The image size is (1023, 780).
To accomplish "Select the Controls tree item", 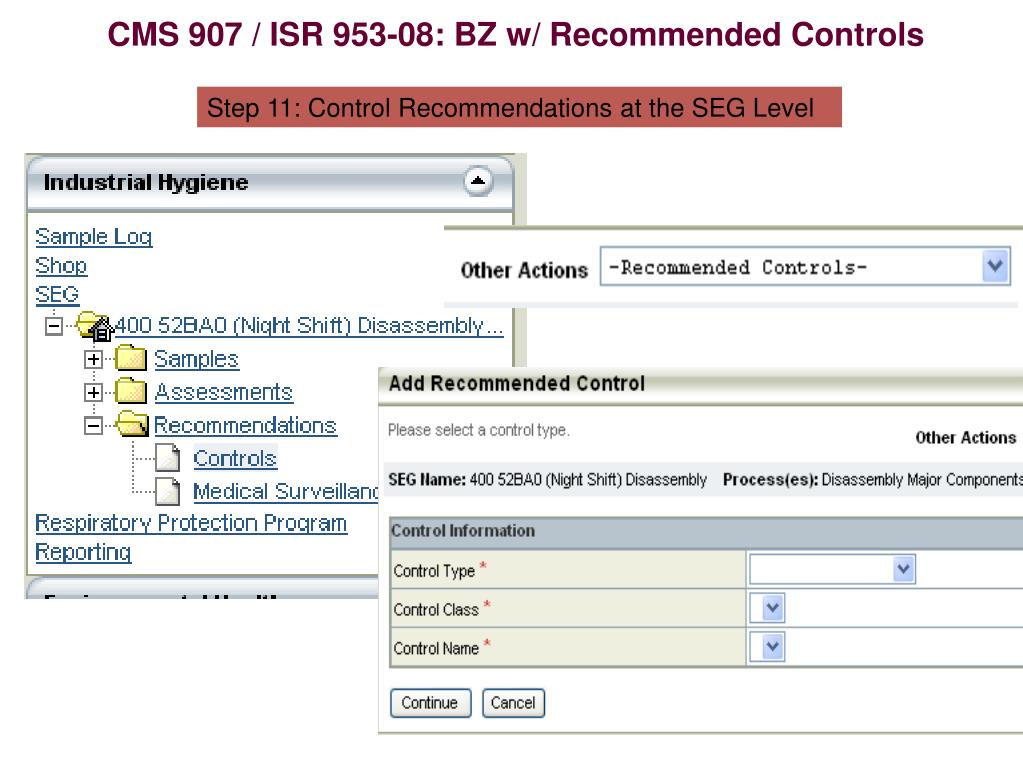I will tap(235, 458).
